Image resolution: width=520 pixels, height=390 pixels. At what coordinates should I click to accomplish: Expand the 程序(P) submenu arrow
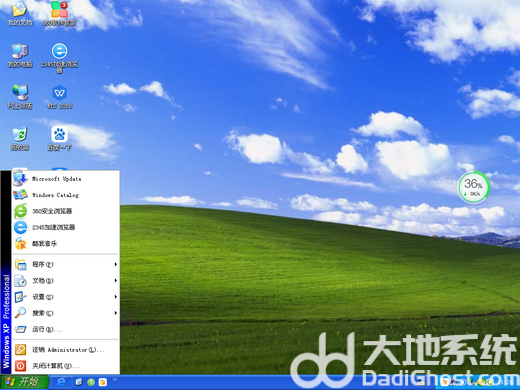[116, 264]
